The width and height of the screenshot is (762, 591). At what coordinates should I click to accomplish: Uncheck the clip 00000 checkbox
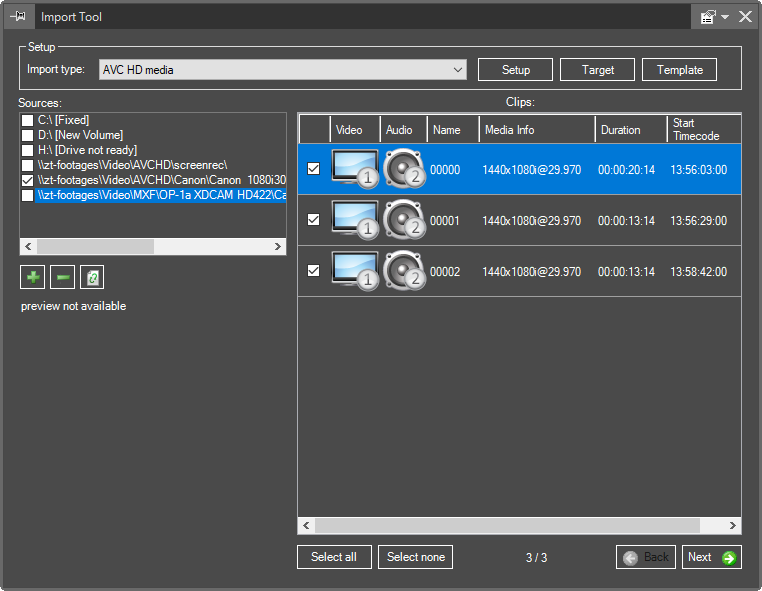[313, 169]
